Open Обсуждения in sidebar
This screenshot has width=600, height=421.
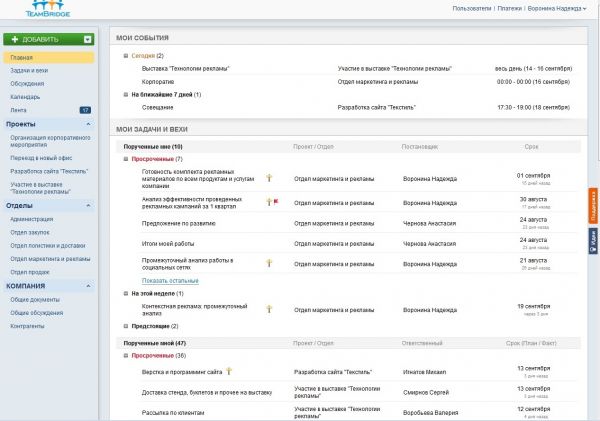[27, 83]
